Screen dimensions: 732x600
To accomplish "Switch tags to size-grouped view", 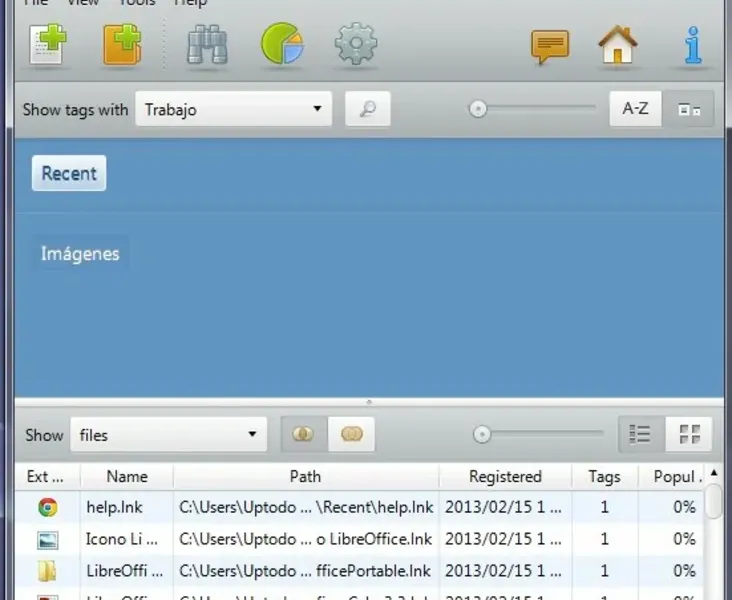I will click(689, 109).
